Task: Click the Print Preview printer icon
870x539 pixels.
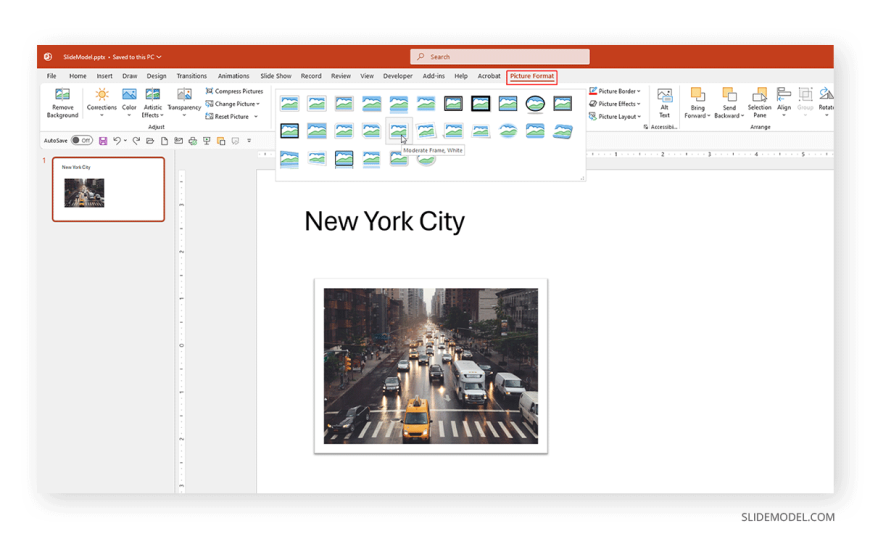Action: tap(193, 141)
